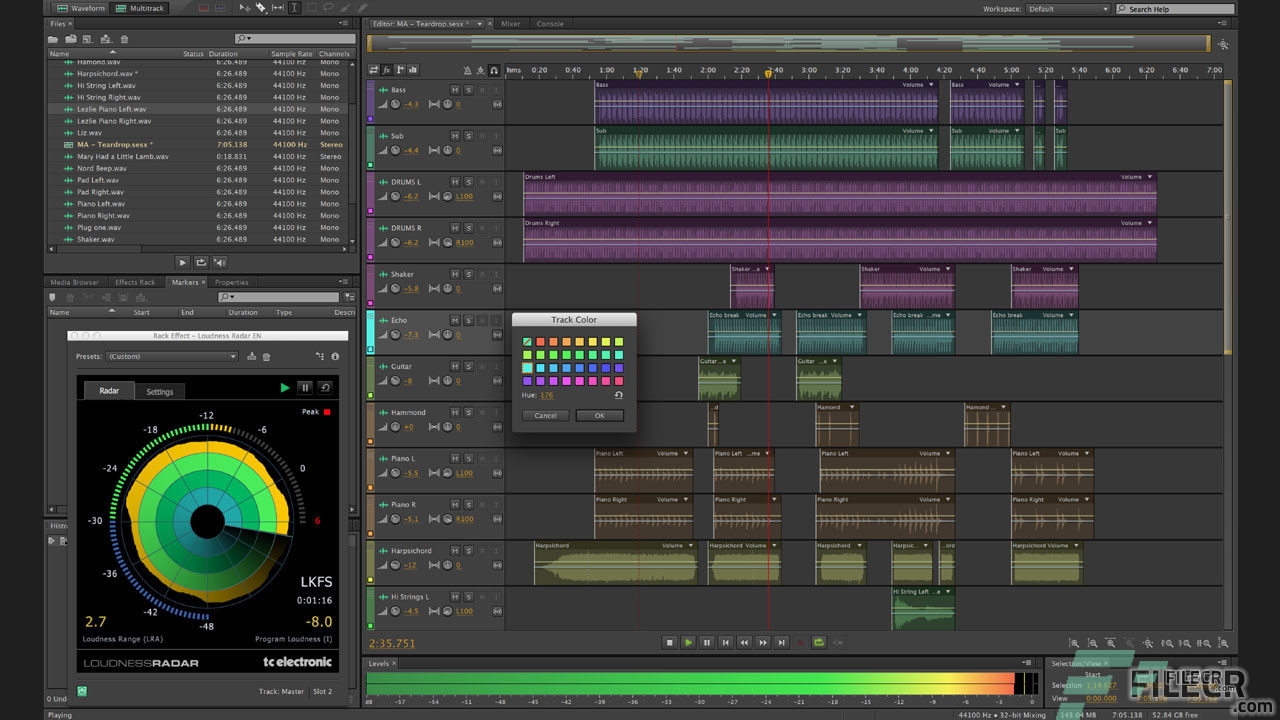Switch to the Waveform editor view
This screenshot has width=1280, height=720.
(79, 7)
